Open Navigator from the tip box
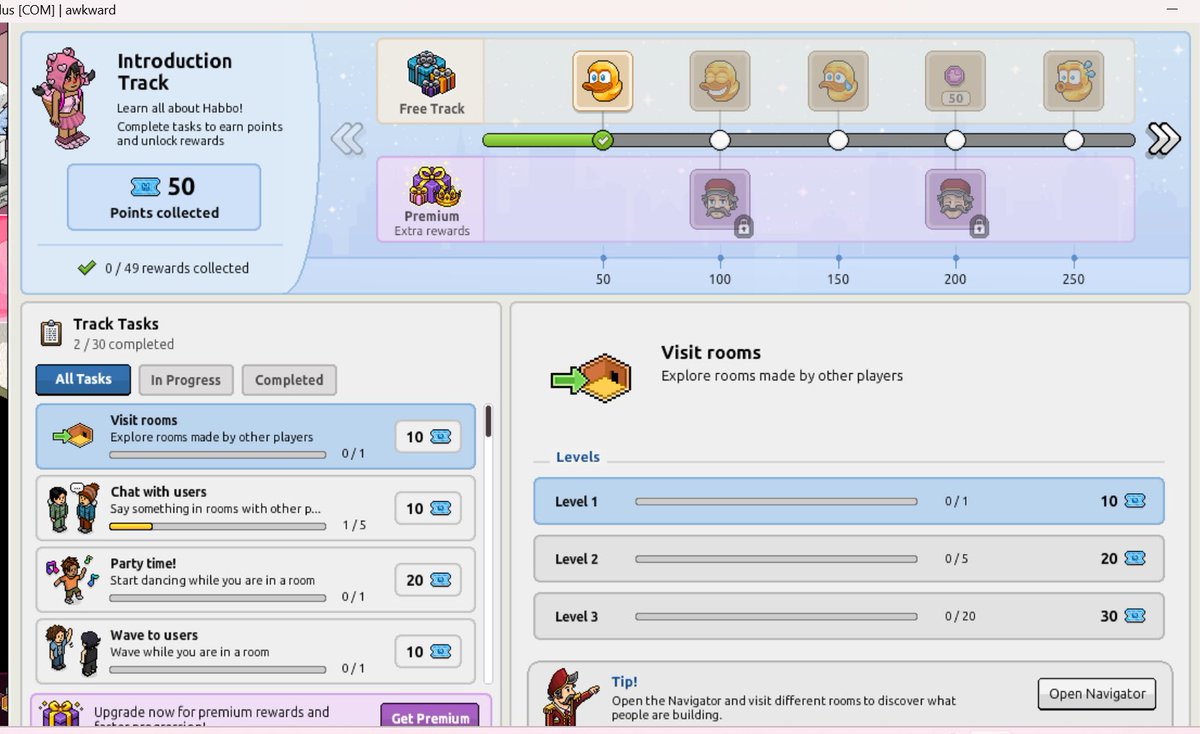Viewport: 1200px width, 734px height. (1097, 694)
